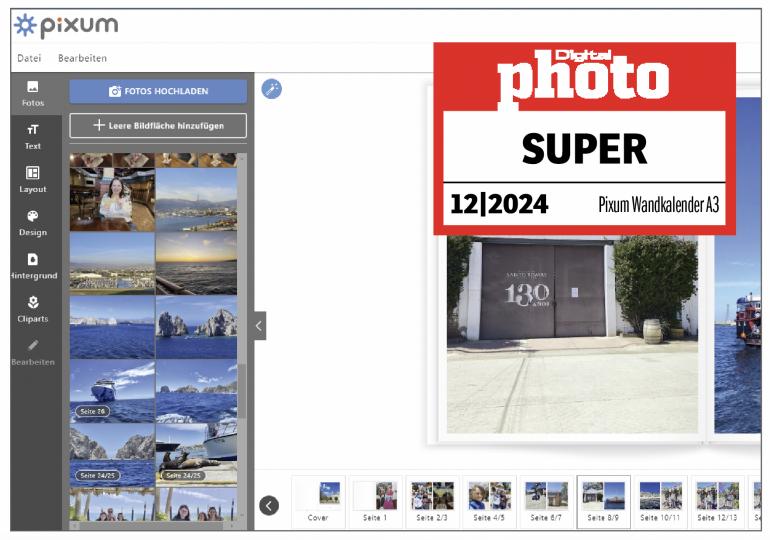Viewport: 770px width, 540px height.
Task: Select the coastal town bay photo
Action: [196, 199]
